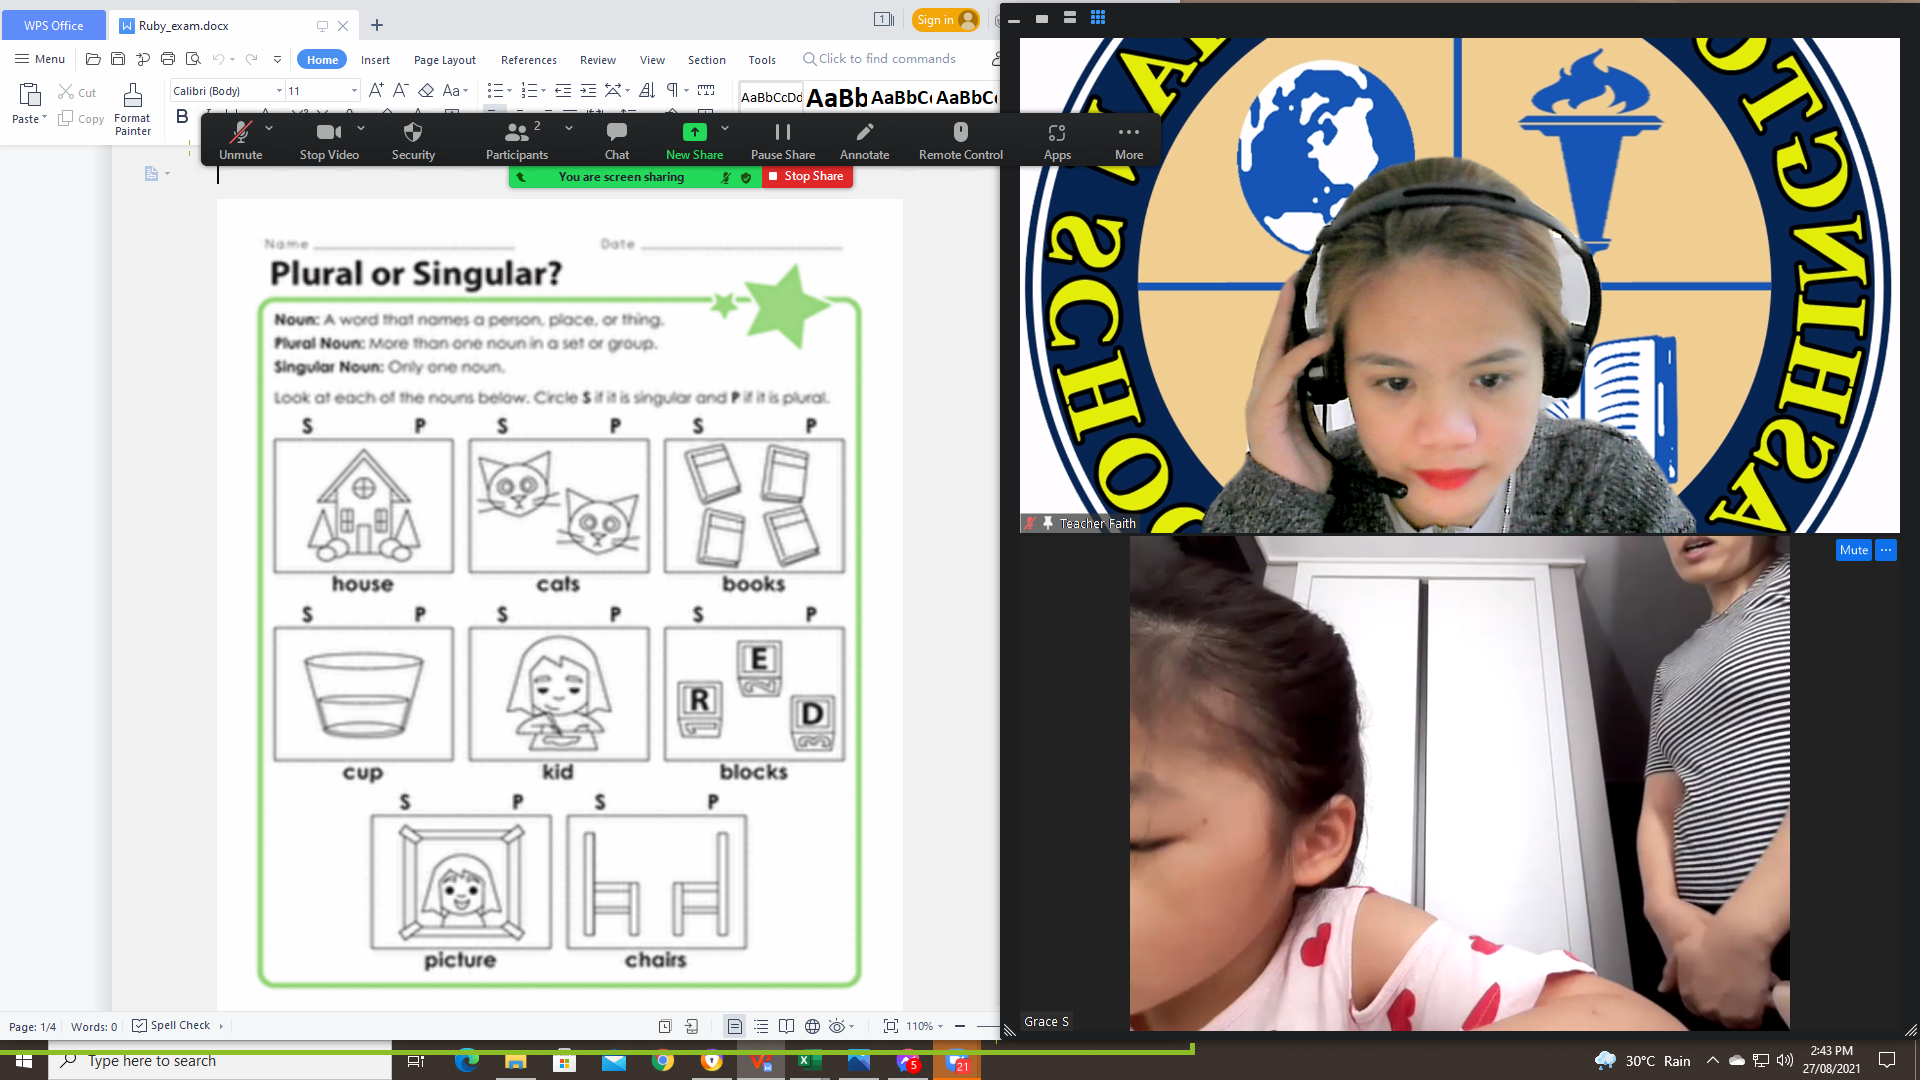The width and height of the screenshot is (1920, 1080).
Task: Expand share options arrow next to New Share
Action: pyautogui.click(x=725, y=129)
